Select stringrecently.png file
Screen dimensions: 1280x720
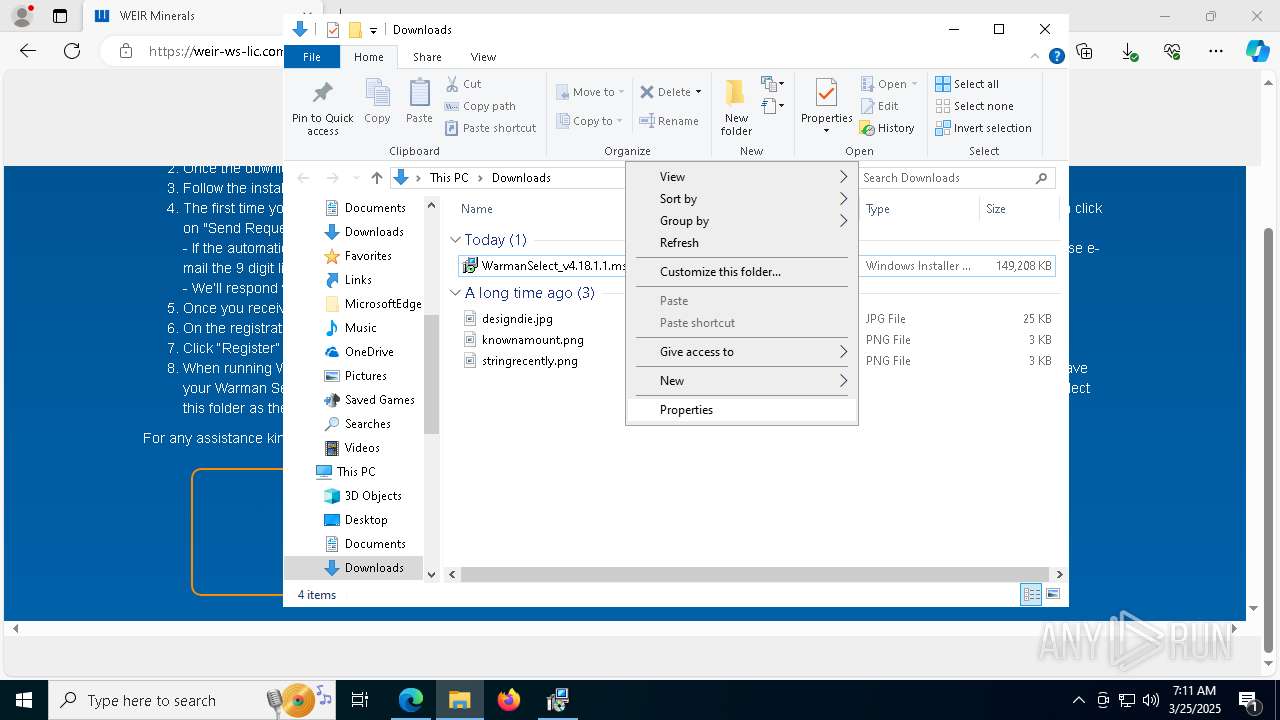pyautogui.click(x=529, y=361)
